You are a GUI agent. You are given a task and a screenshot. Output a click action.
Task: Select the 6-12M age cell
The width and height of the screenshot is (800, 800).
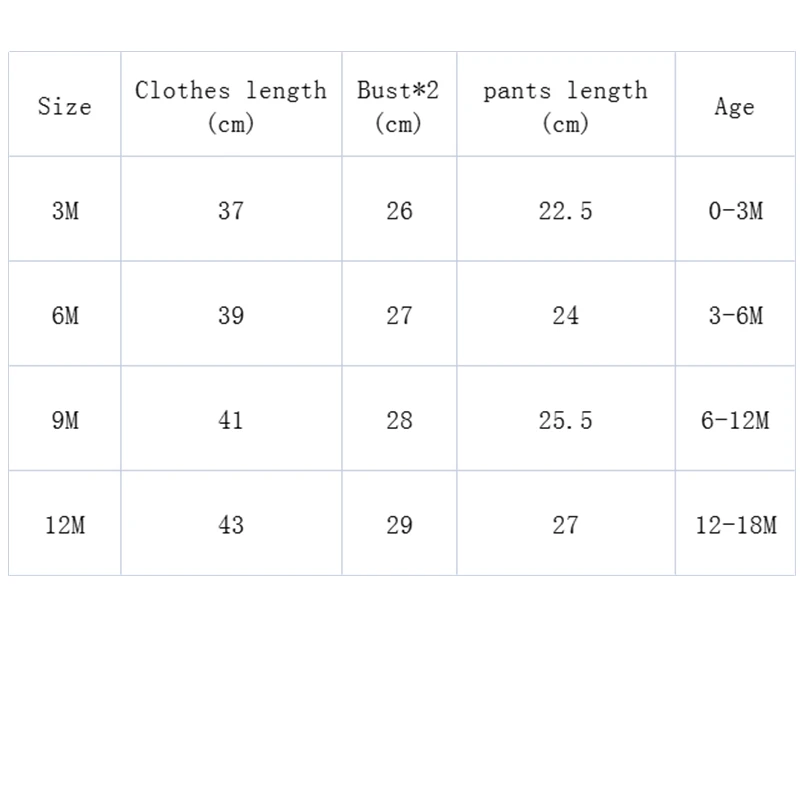[x=735, y=421]
